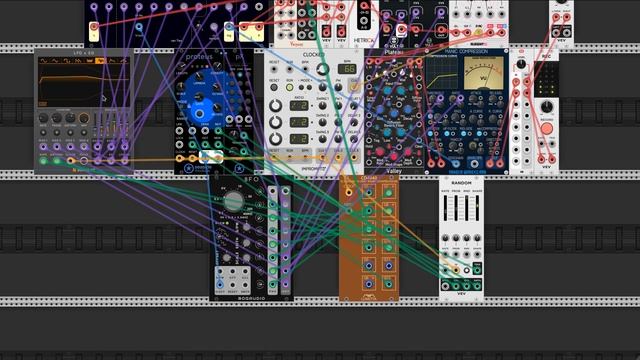Select the last waveform icon in LFO
Image resolution: width=640 pixels, height=360 pixels.
coord(123,60)
